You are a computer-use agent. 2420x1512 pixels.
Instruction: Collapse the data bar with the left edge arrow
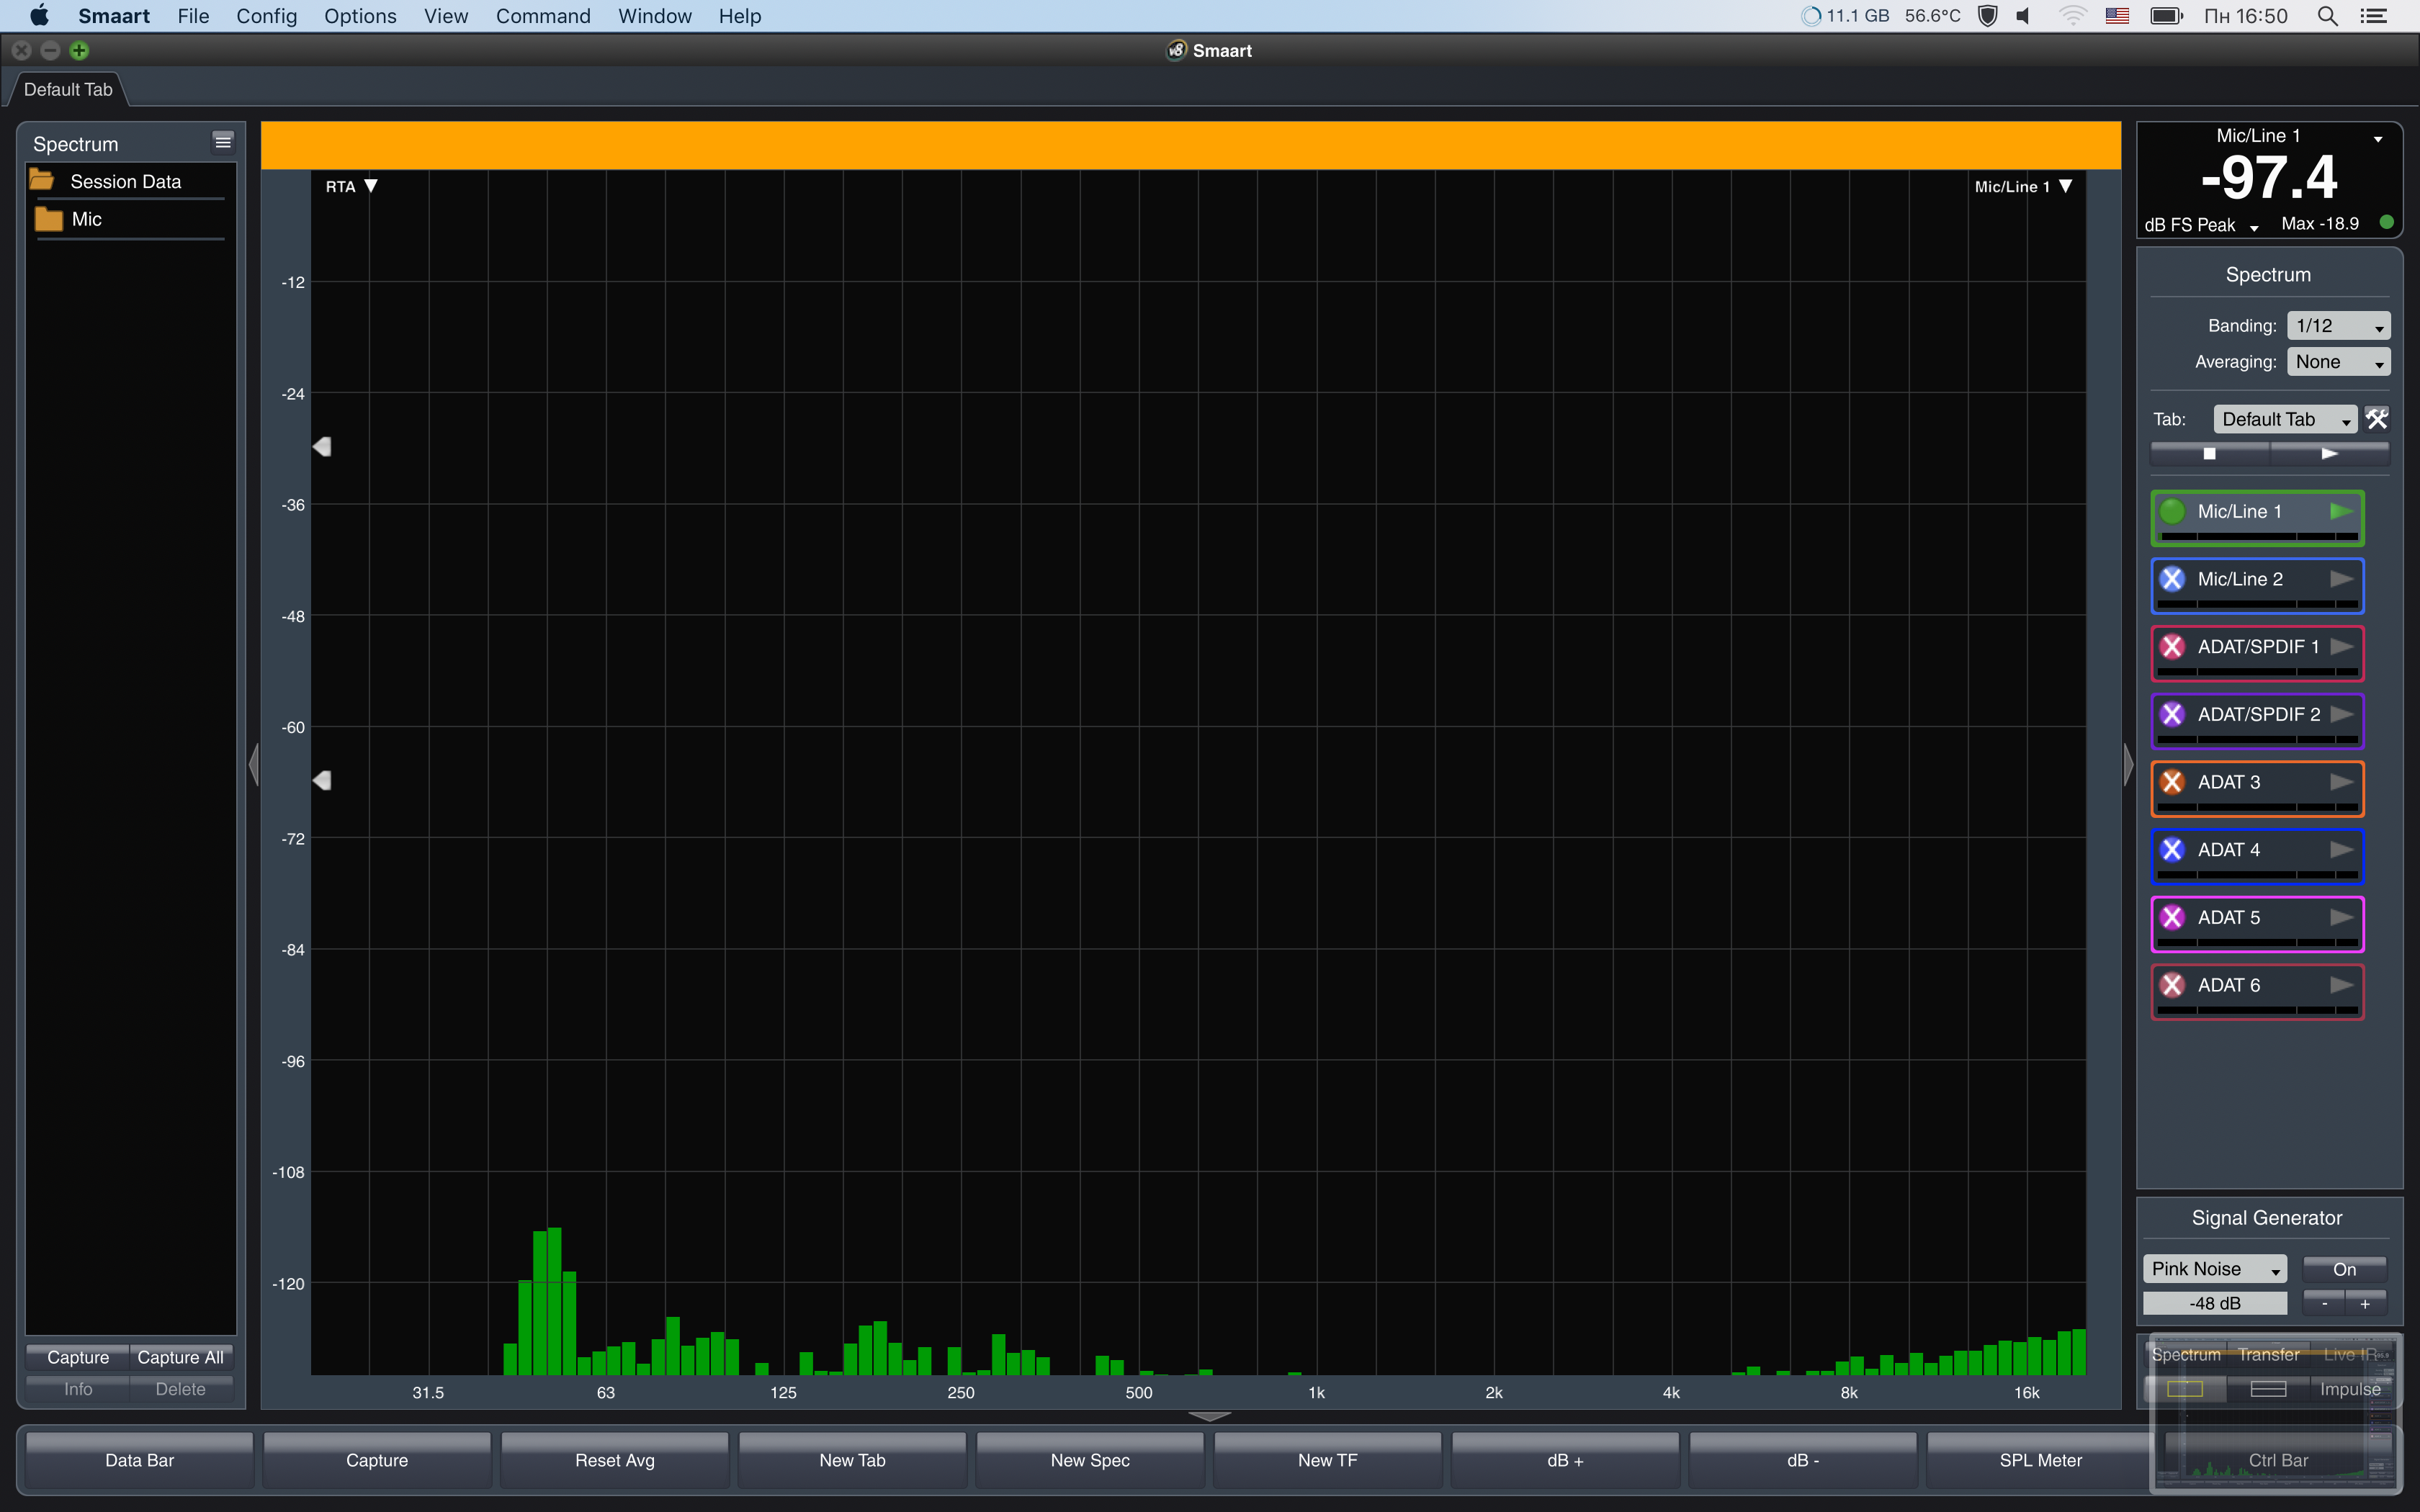[254, 765]
